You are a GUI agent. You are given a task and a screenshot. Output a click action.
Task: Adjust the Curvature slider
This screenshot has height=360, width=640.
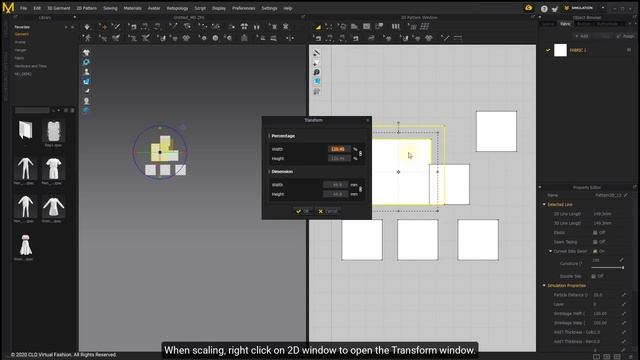[608, 268]
